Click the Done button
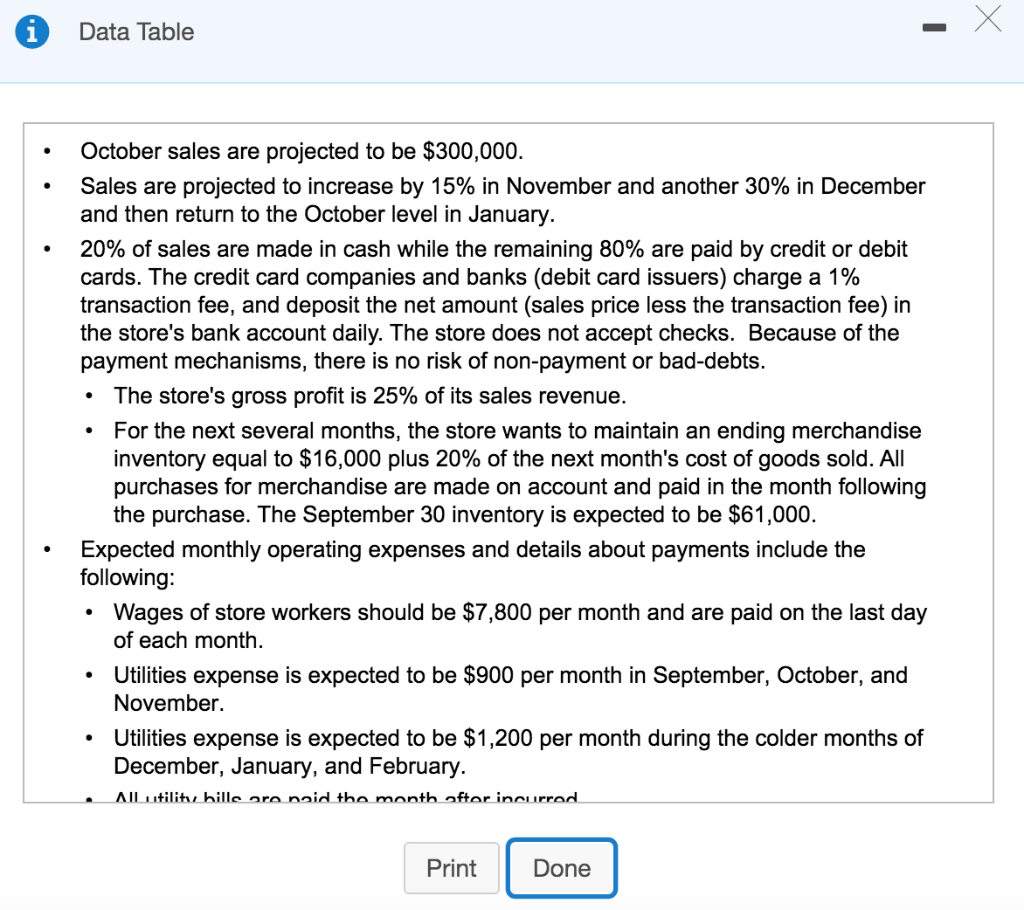Image resolution: width=1024 pixels, height=910 pixels. [561, 868]
